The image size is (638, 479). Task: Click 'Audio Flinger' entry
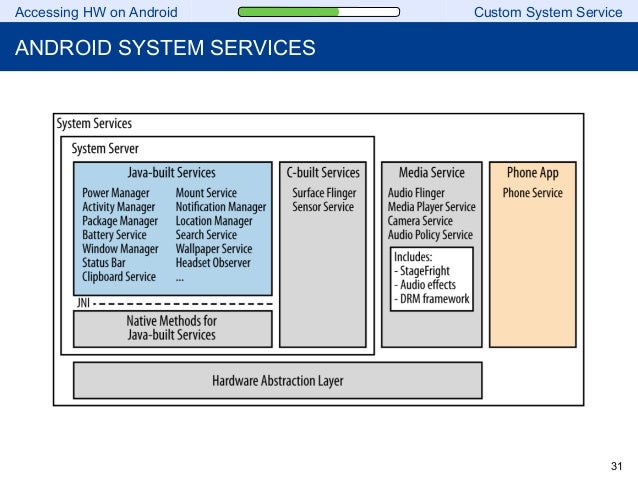[x=416, y=193]
